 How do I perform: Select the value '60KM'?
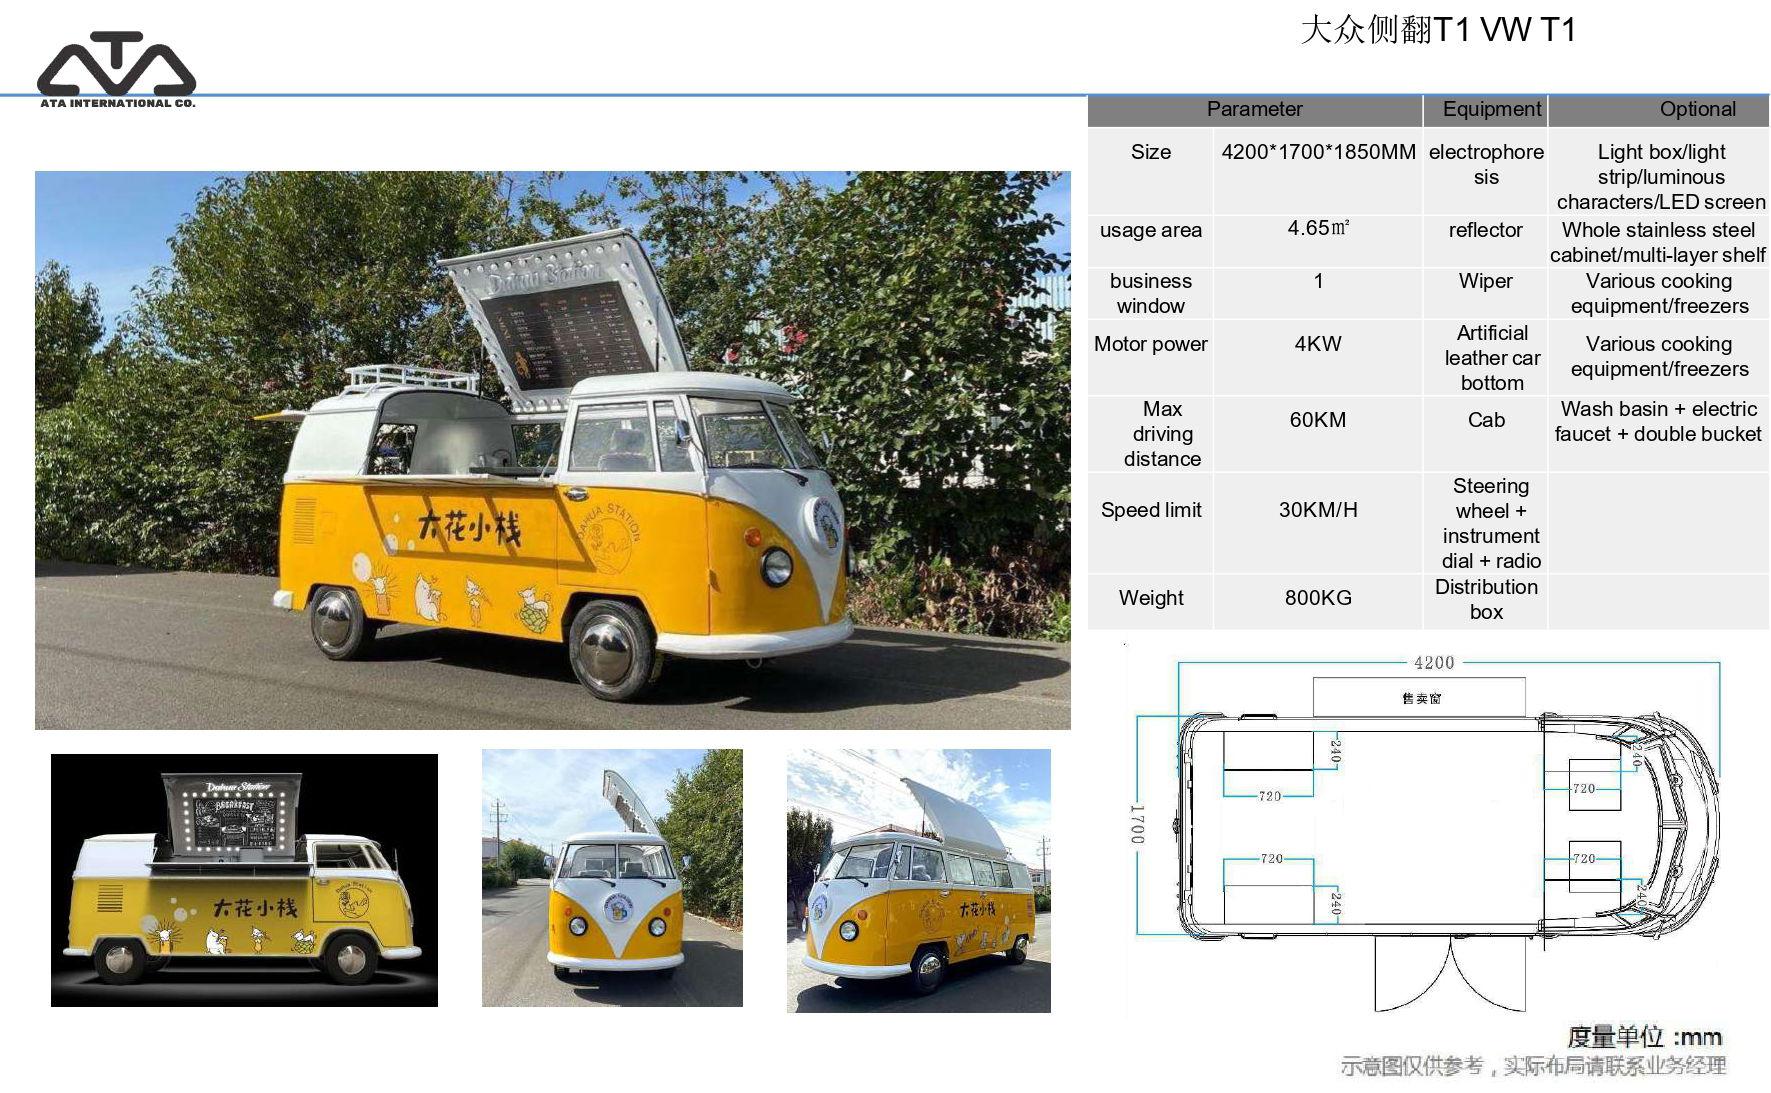tap(1318, 420)
